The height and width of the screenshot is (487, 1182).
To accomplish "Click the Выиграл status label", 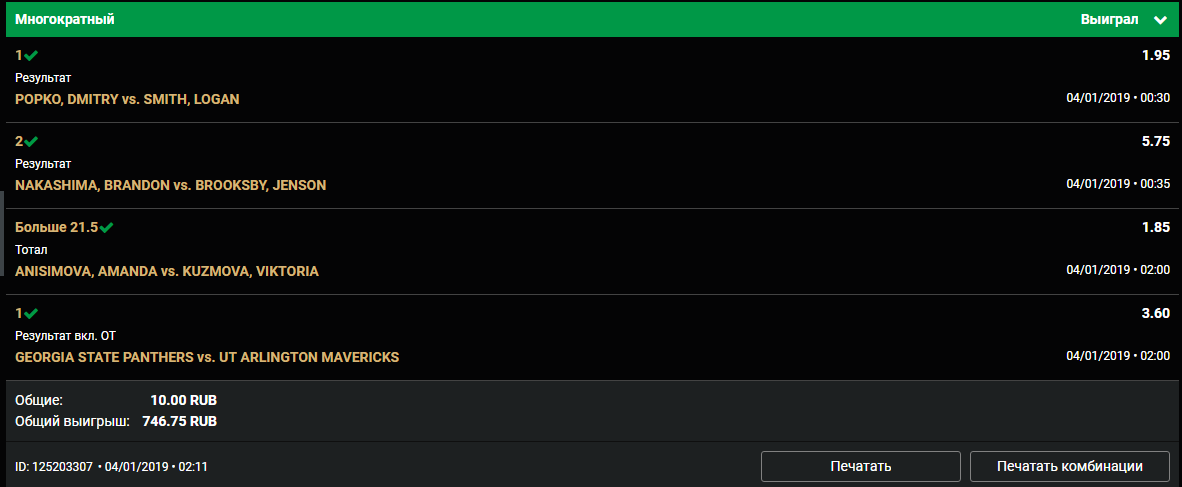I will [1110, 19].
